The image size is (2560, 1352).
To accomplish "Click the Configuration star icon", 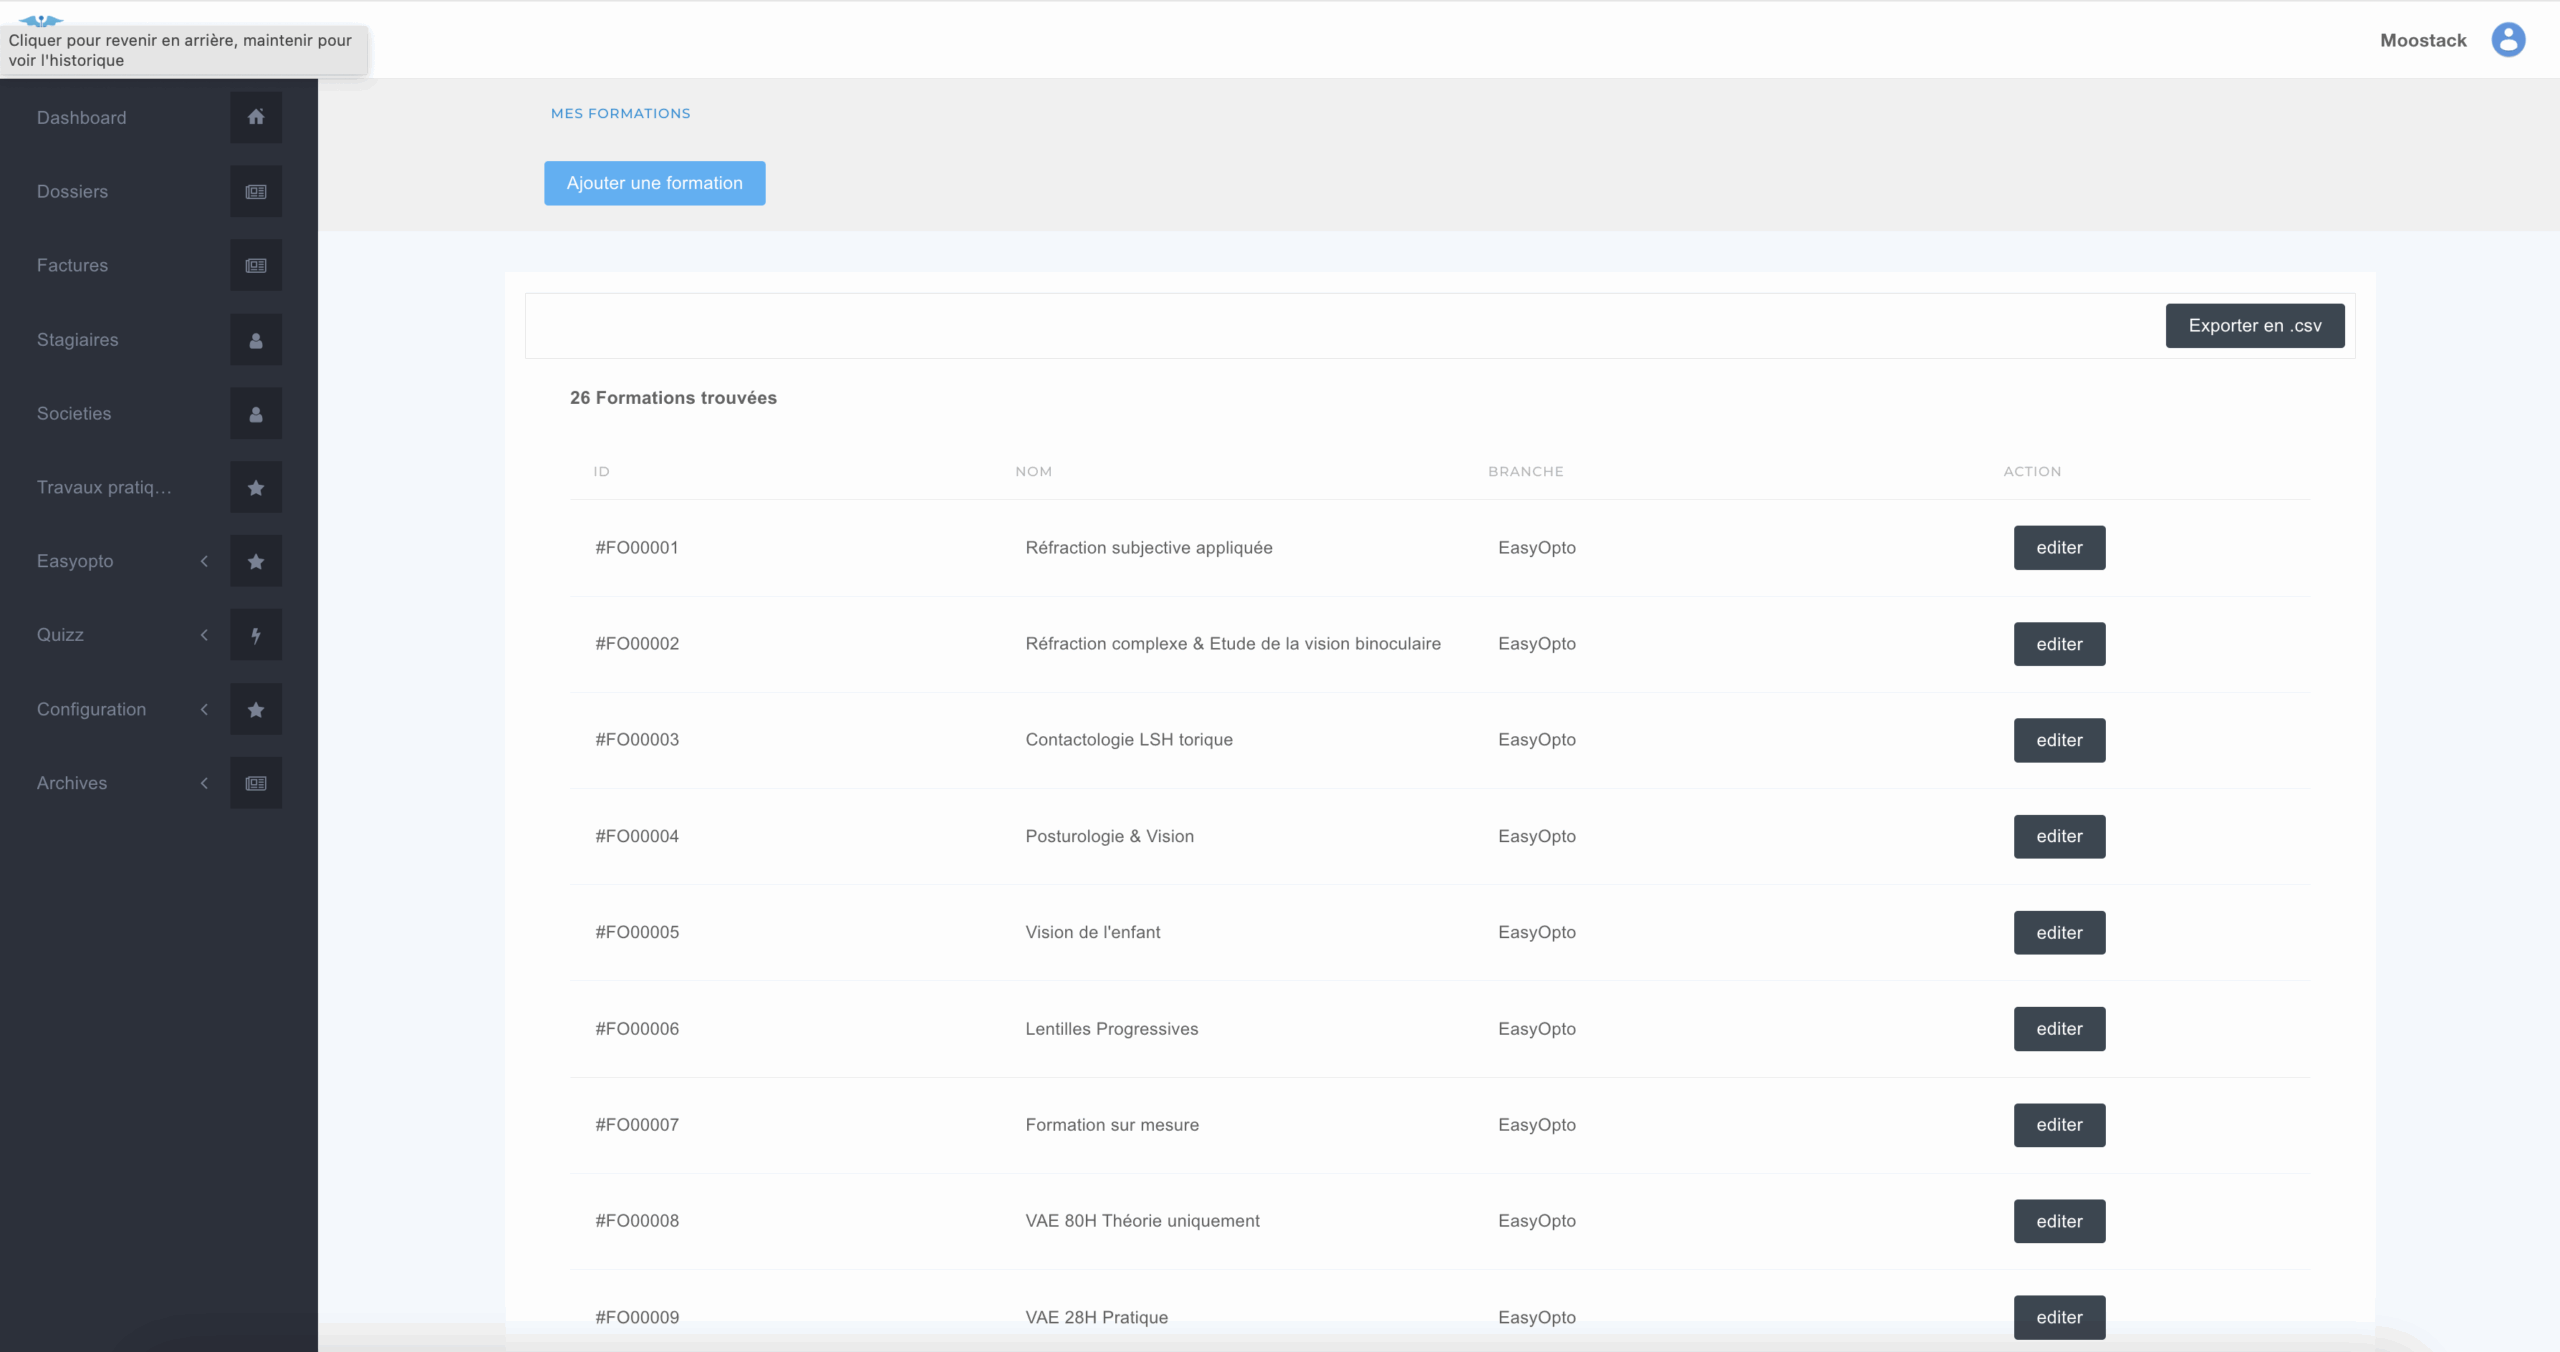I will coord(256,709).
